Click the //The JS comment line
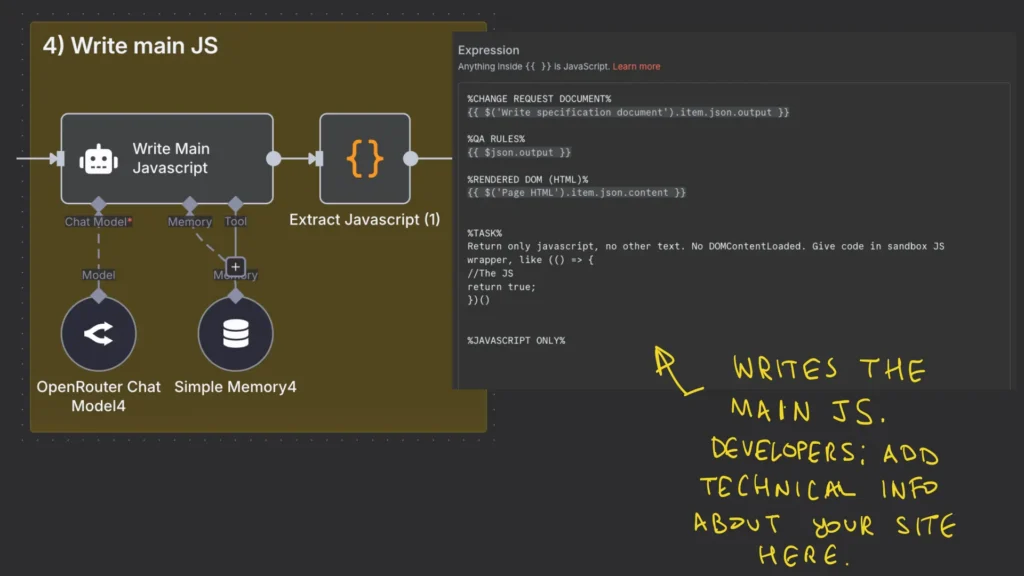 coord(490,274)
